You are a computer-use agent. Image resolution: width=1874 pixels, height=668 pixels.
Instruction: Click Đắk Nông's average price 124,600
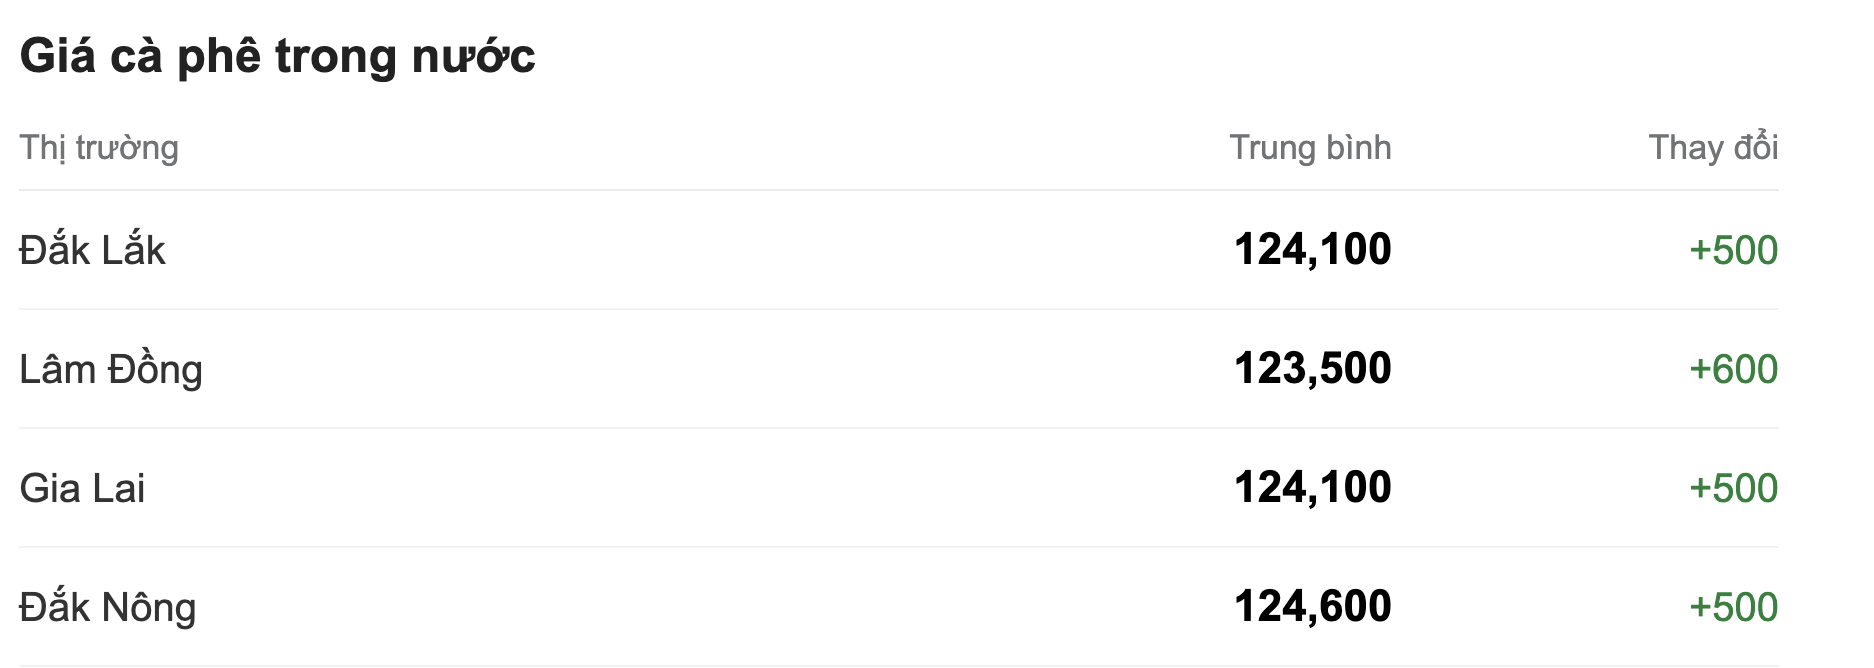click(1312, 607)
